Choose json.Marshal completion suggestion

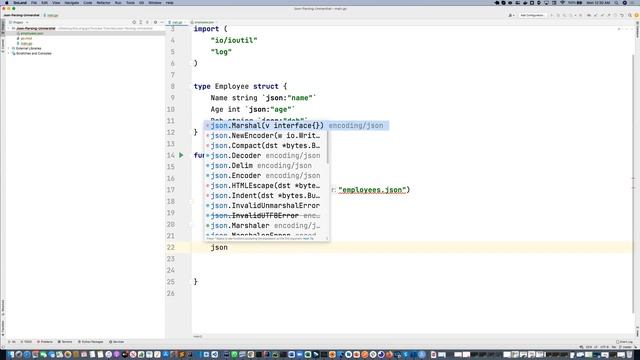pos(297,126)
